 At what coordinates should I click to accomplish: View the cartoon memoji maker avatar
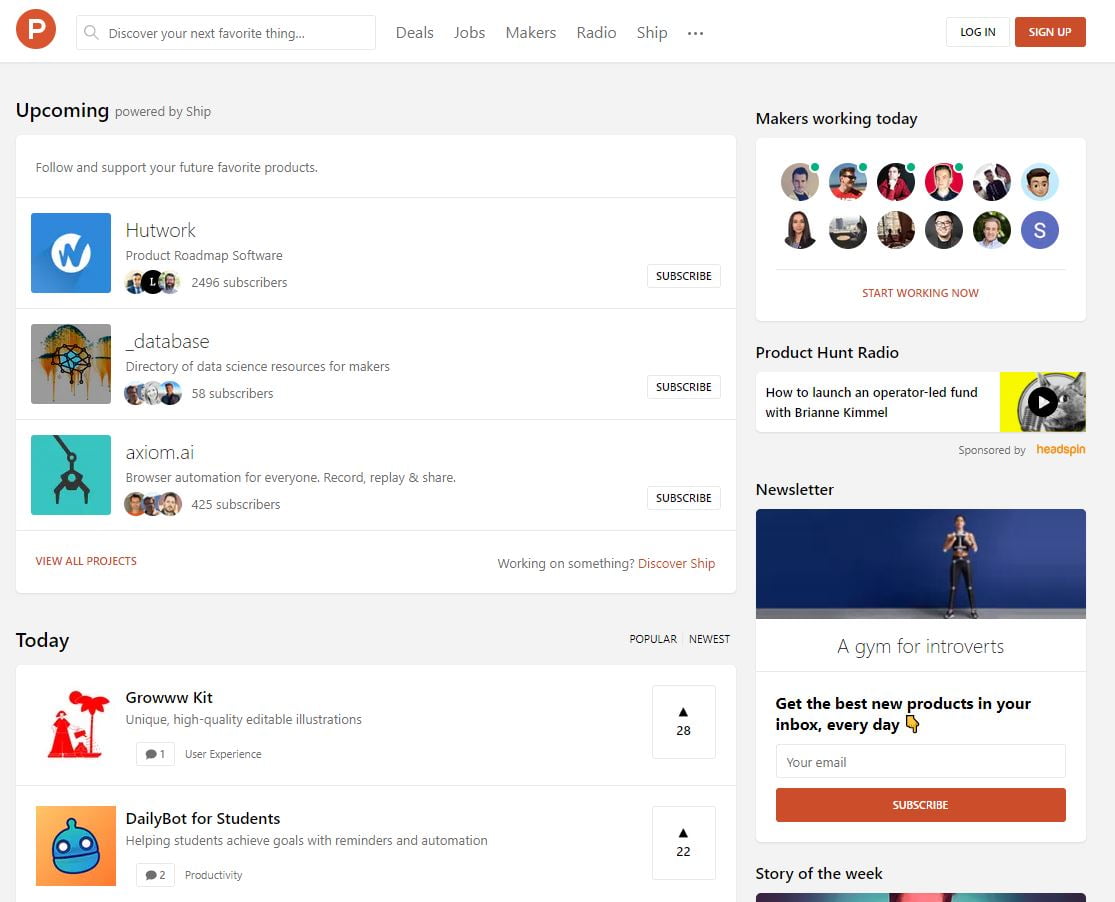click(1040, 181)
